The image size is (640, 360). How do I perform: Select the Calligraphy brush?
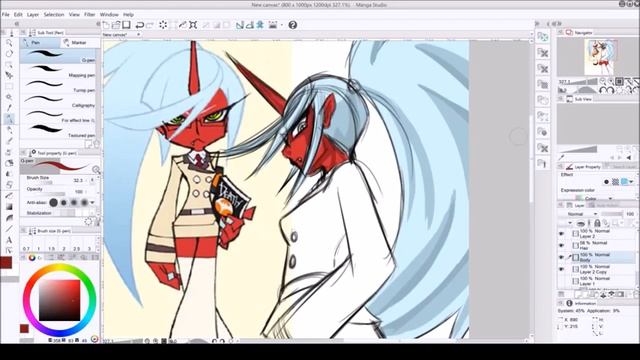pos(58,101)
